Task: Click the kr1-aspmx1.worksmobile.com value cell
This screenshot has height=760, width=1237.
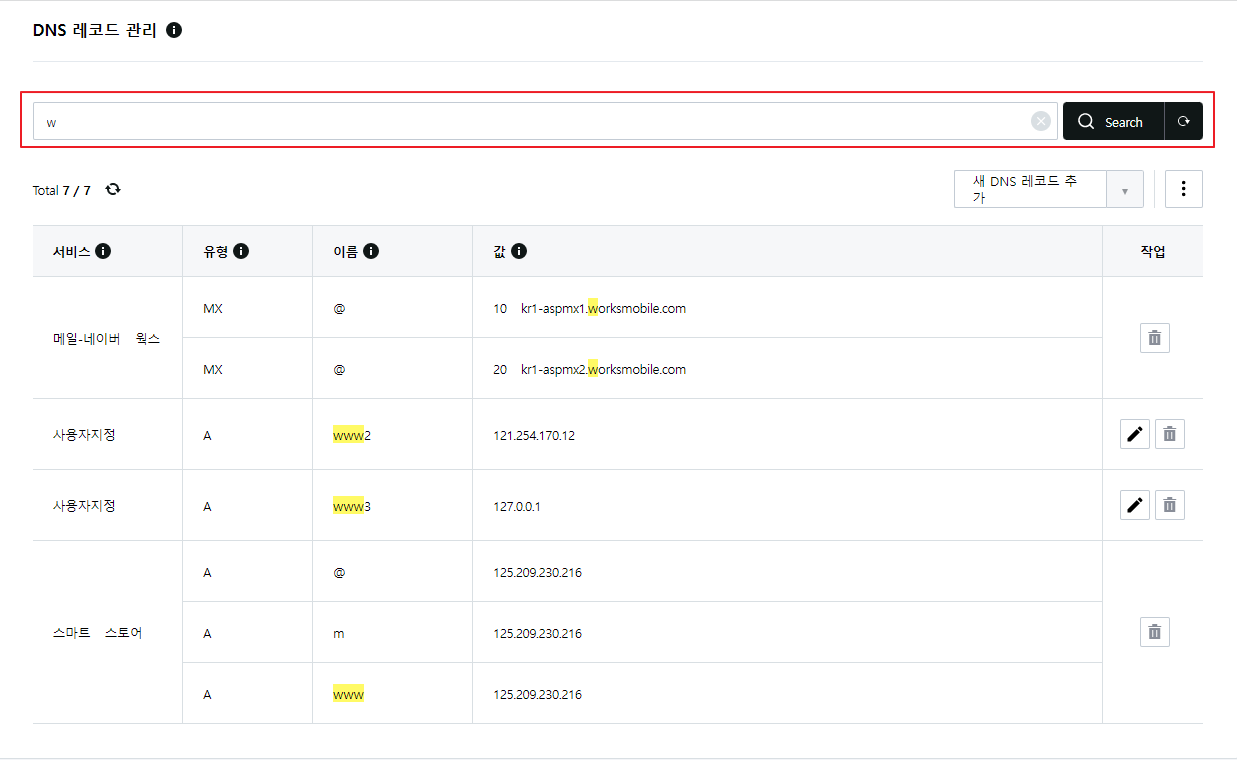Action: point(603,308)
